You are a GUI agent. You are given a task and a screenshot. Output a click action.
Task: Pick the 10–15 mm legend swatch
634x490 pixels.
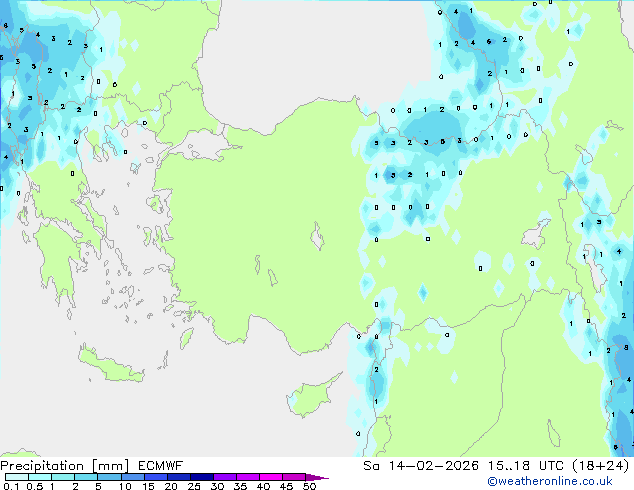(133, 477)
